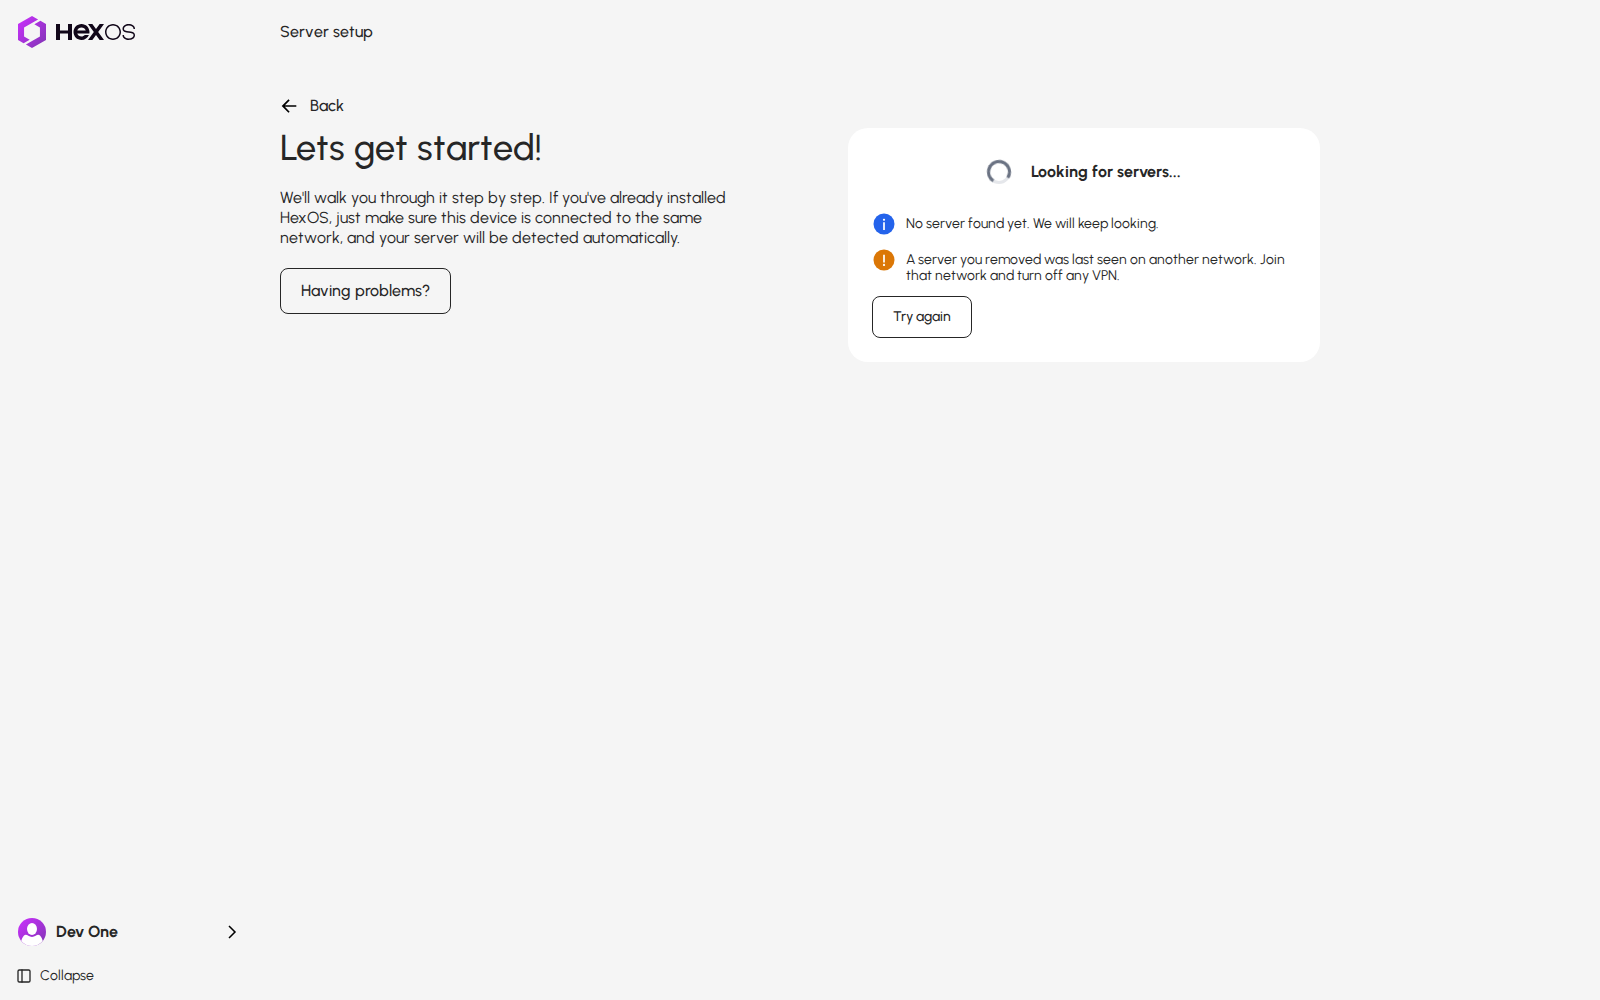Open the Having problems? help button
Screen dimensions: 1600x1000
[x=365, y=291]
